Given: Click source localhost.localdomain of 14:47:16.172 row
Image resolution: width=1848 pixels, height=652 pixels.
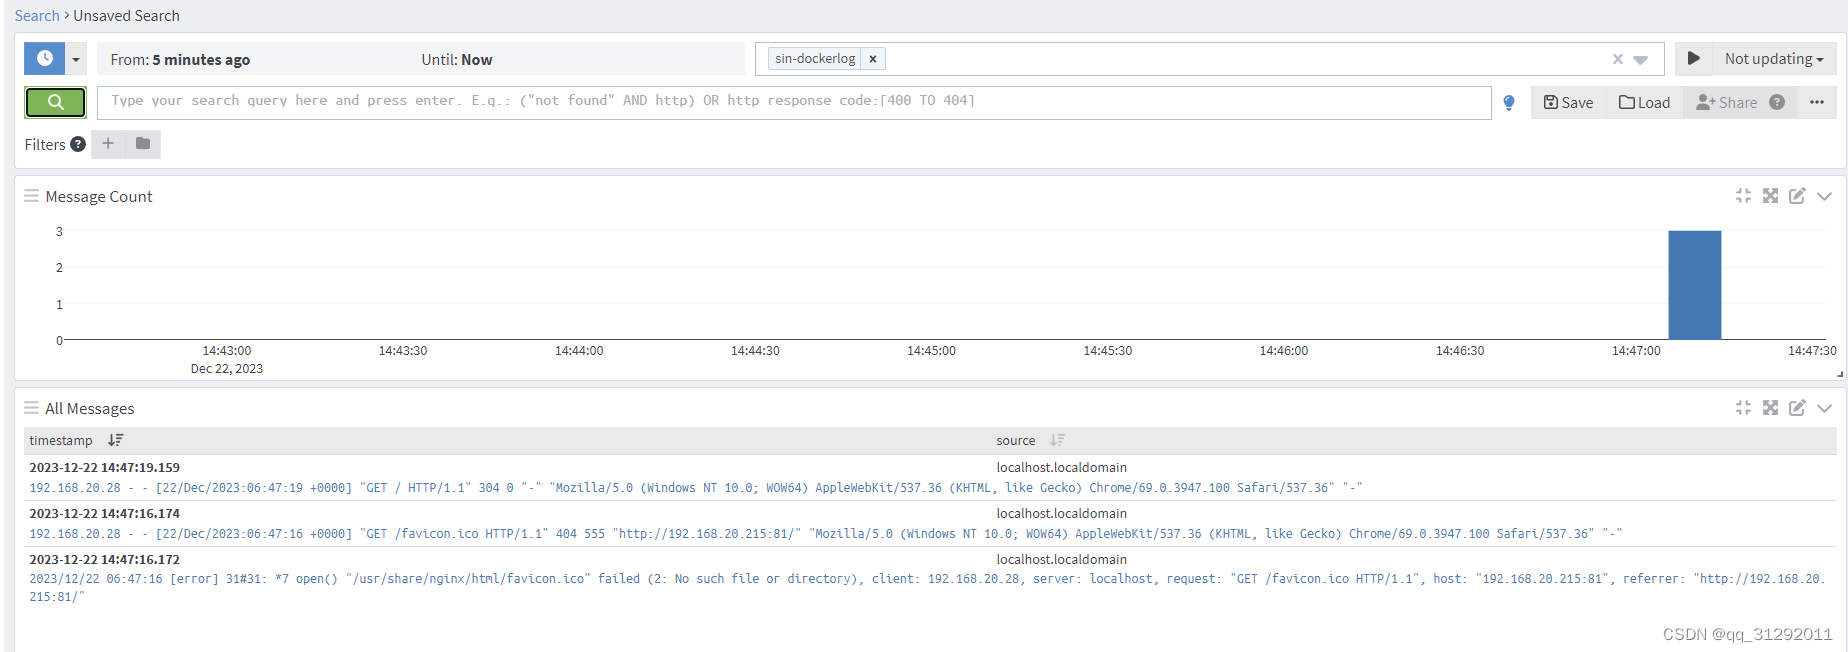Looking at the screenshot, I should [1061, 559].
